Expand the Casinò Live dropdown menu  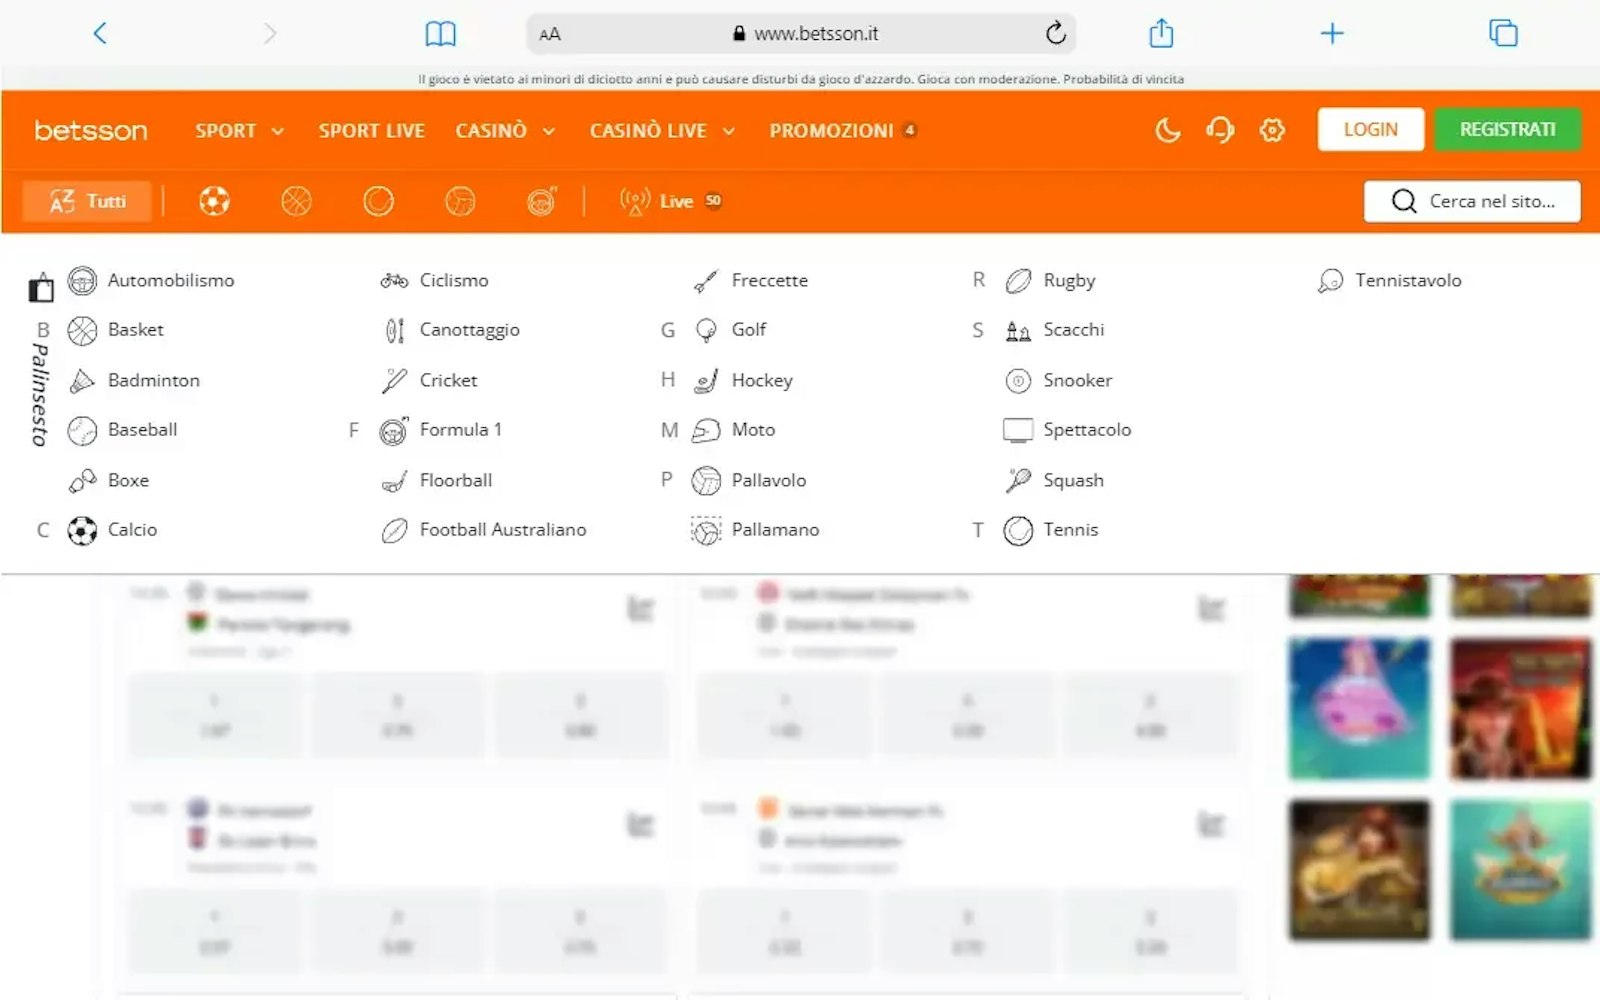661,131
